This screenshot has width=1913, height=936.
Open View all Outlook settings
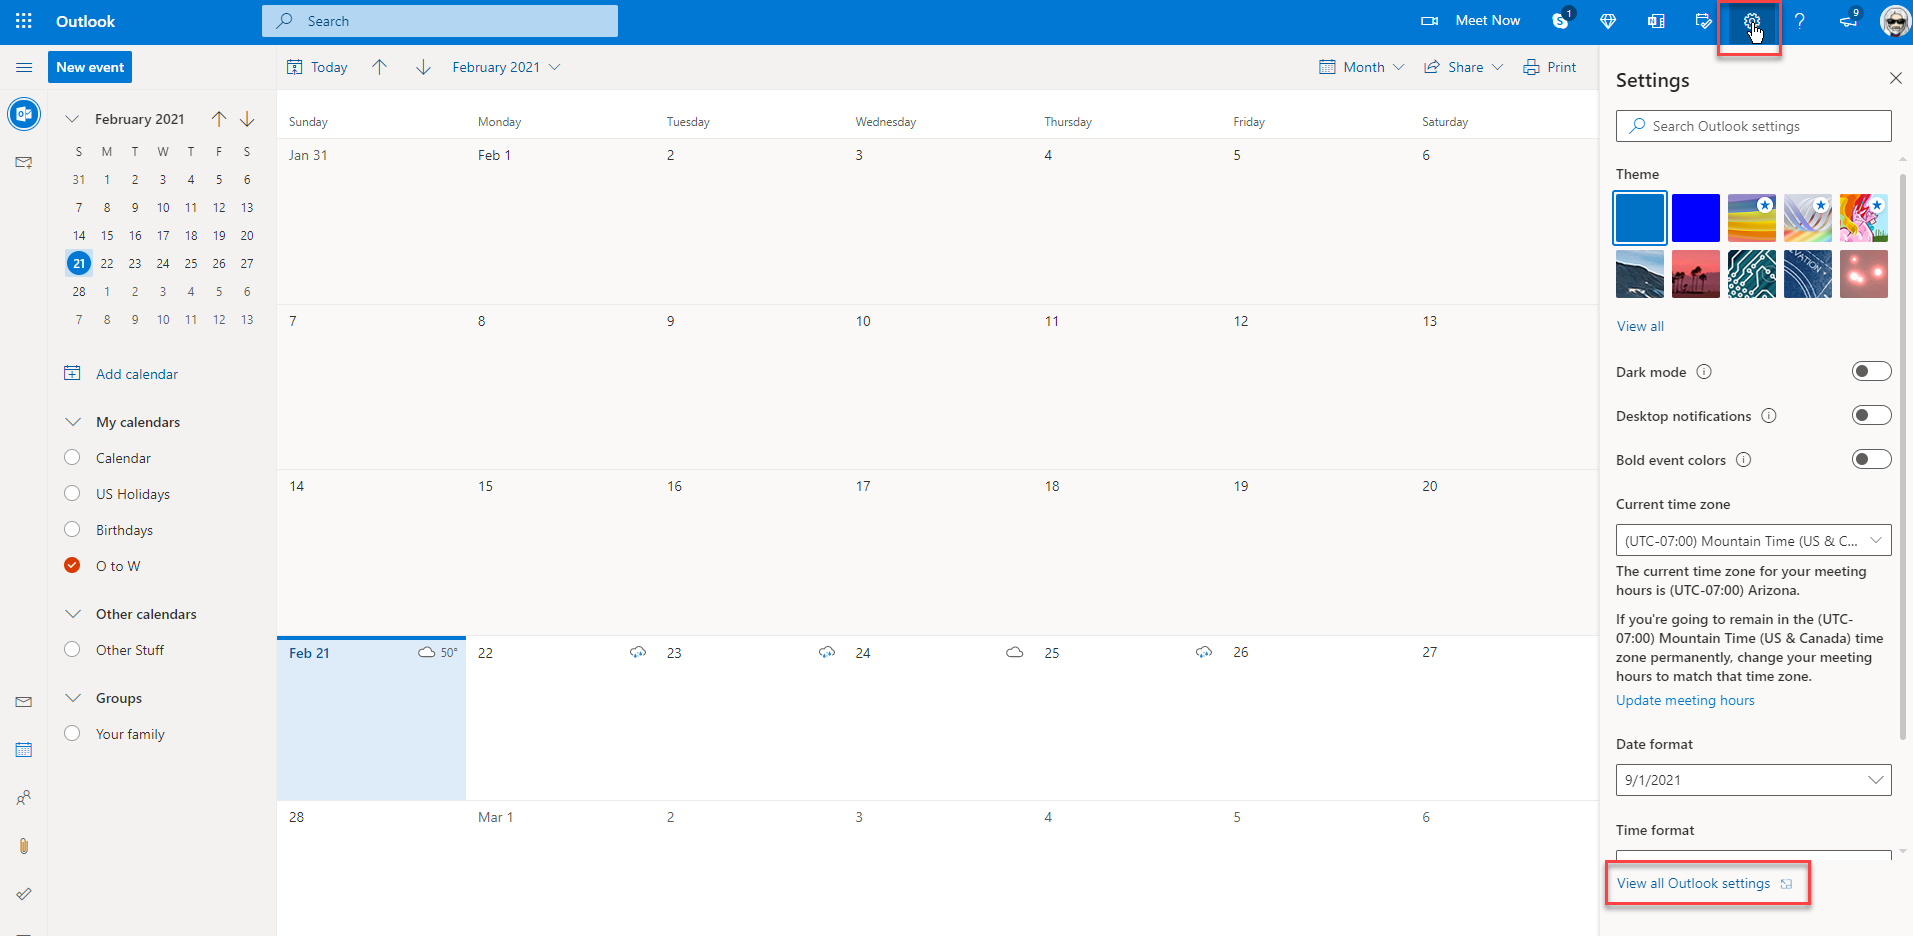pyautogui.click(x=1704, y=884)
